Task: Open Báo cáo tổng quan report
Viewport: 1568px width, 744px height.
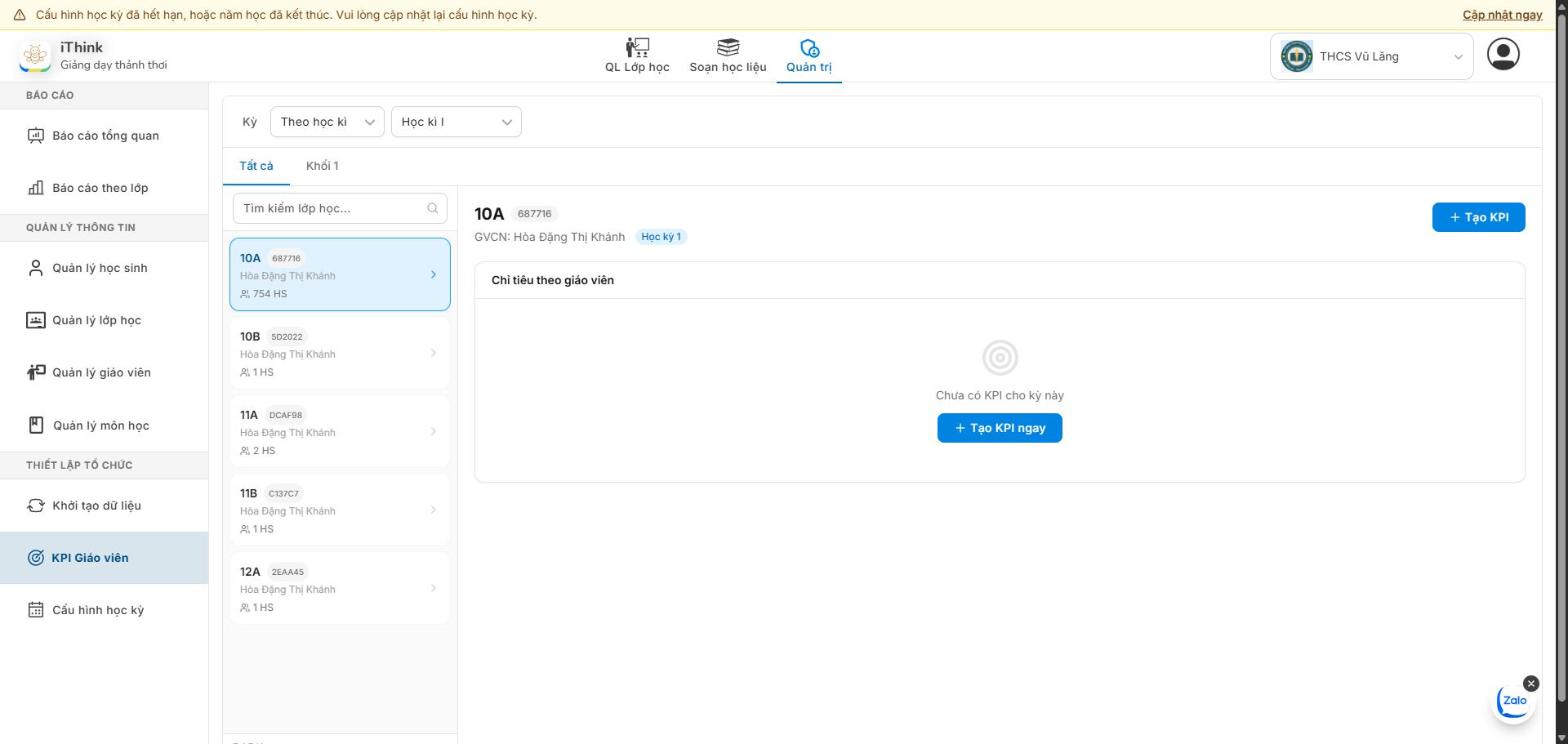Action: pos(104,136)
